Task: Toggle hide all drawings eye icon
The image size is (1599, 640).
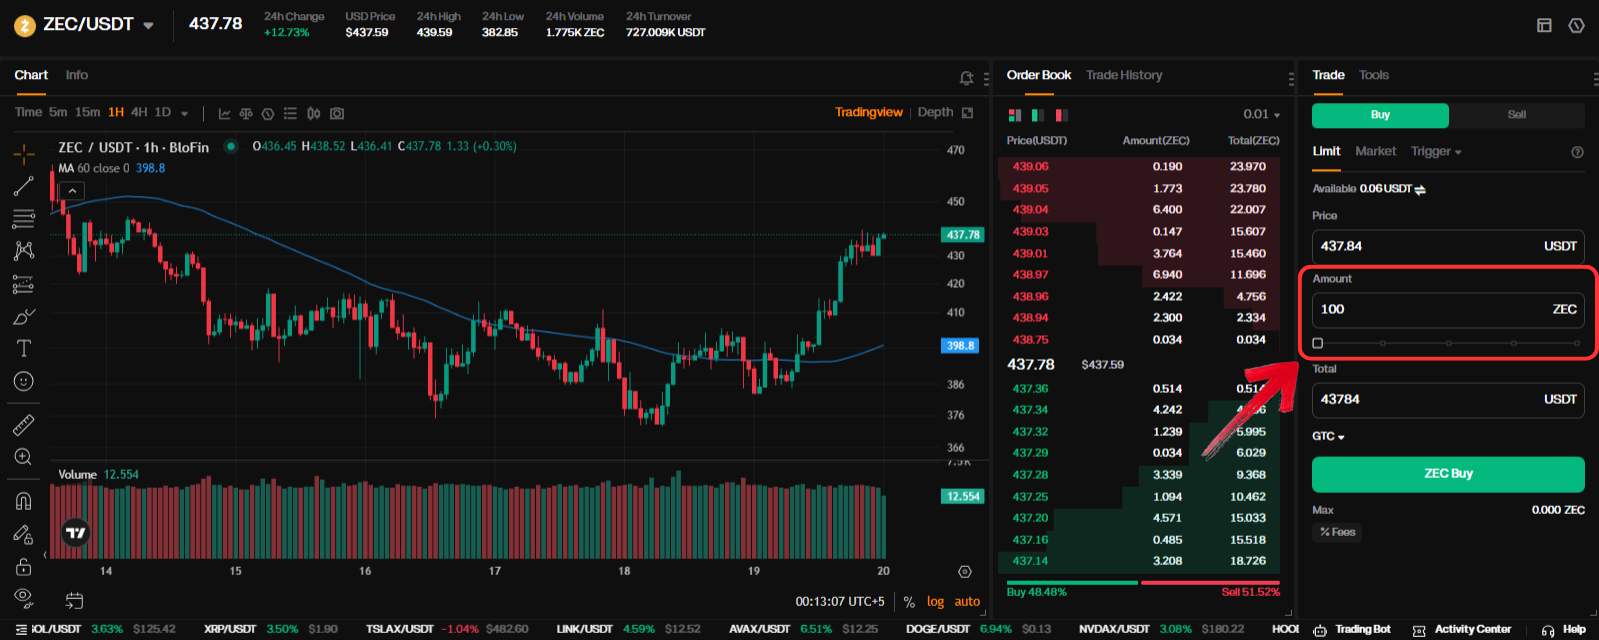Action: coord(24,598)
